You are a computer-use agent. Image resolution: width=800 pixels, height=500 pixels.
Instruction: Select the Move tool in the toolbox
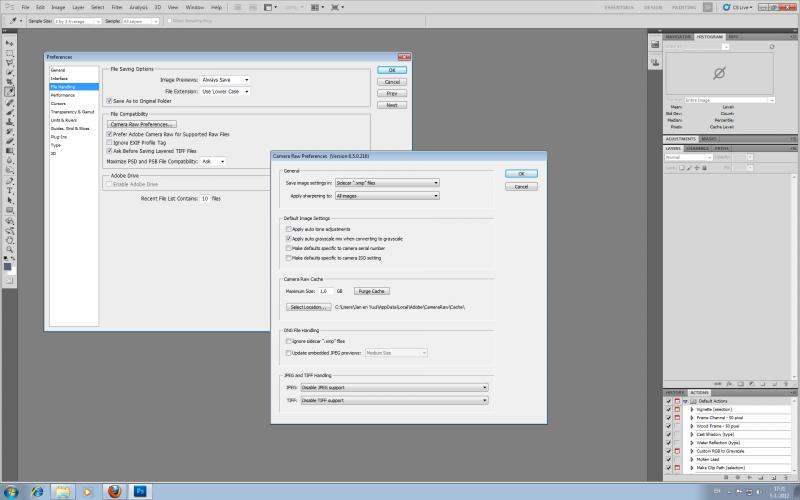(9, 43)
